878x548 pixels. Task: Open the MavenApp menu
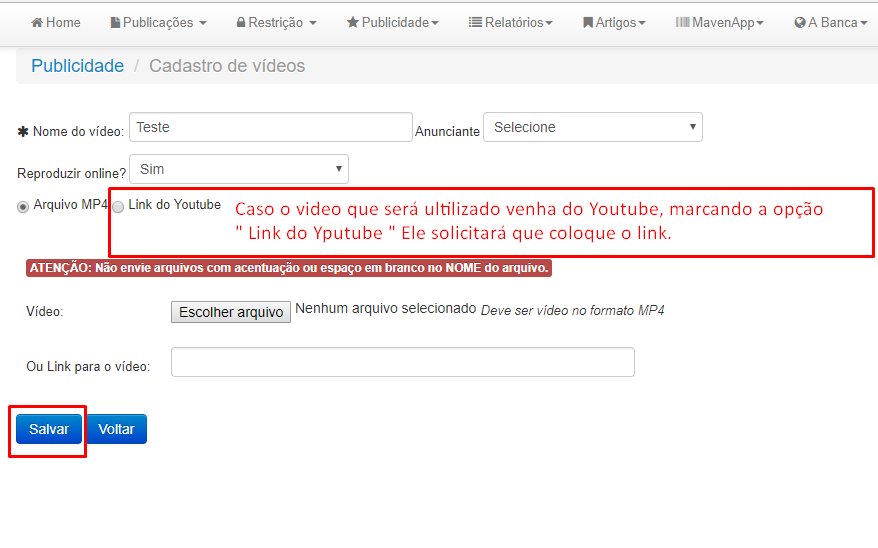(x=720, y=22)
